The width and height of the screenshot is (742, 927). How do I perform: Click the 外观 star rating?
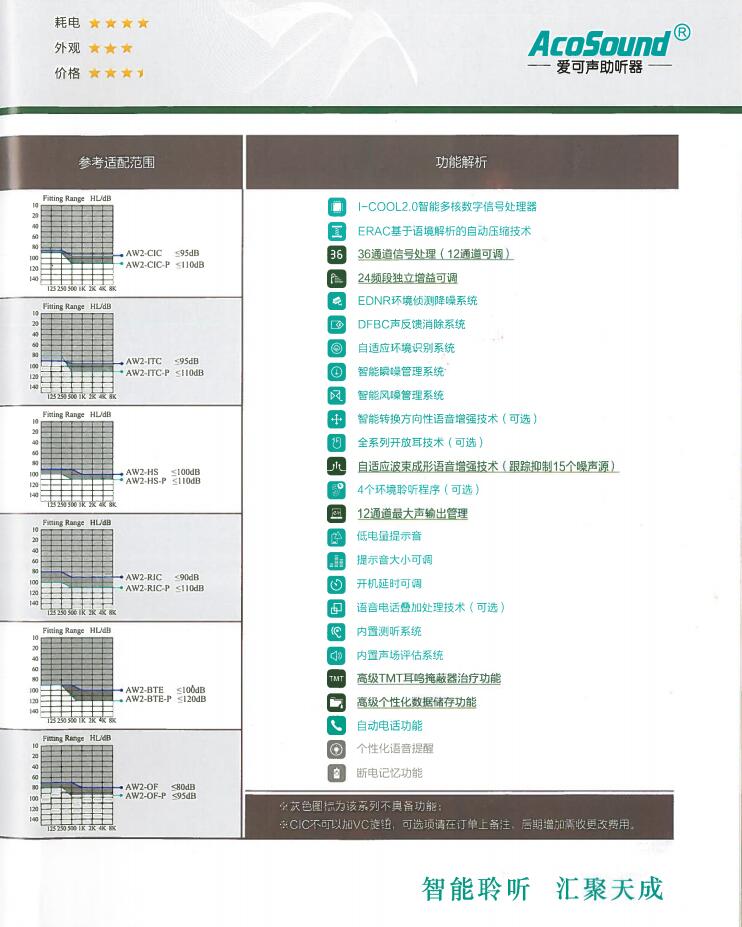coord(111,48)
